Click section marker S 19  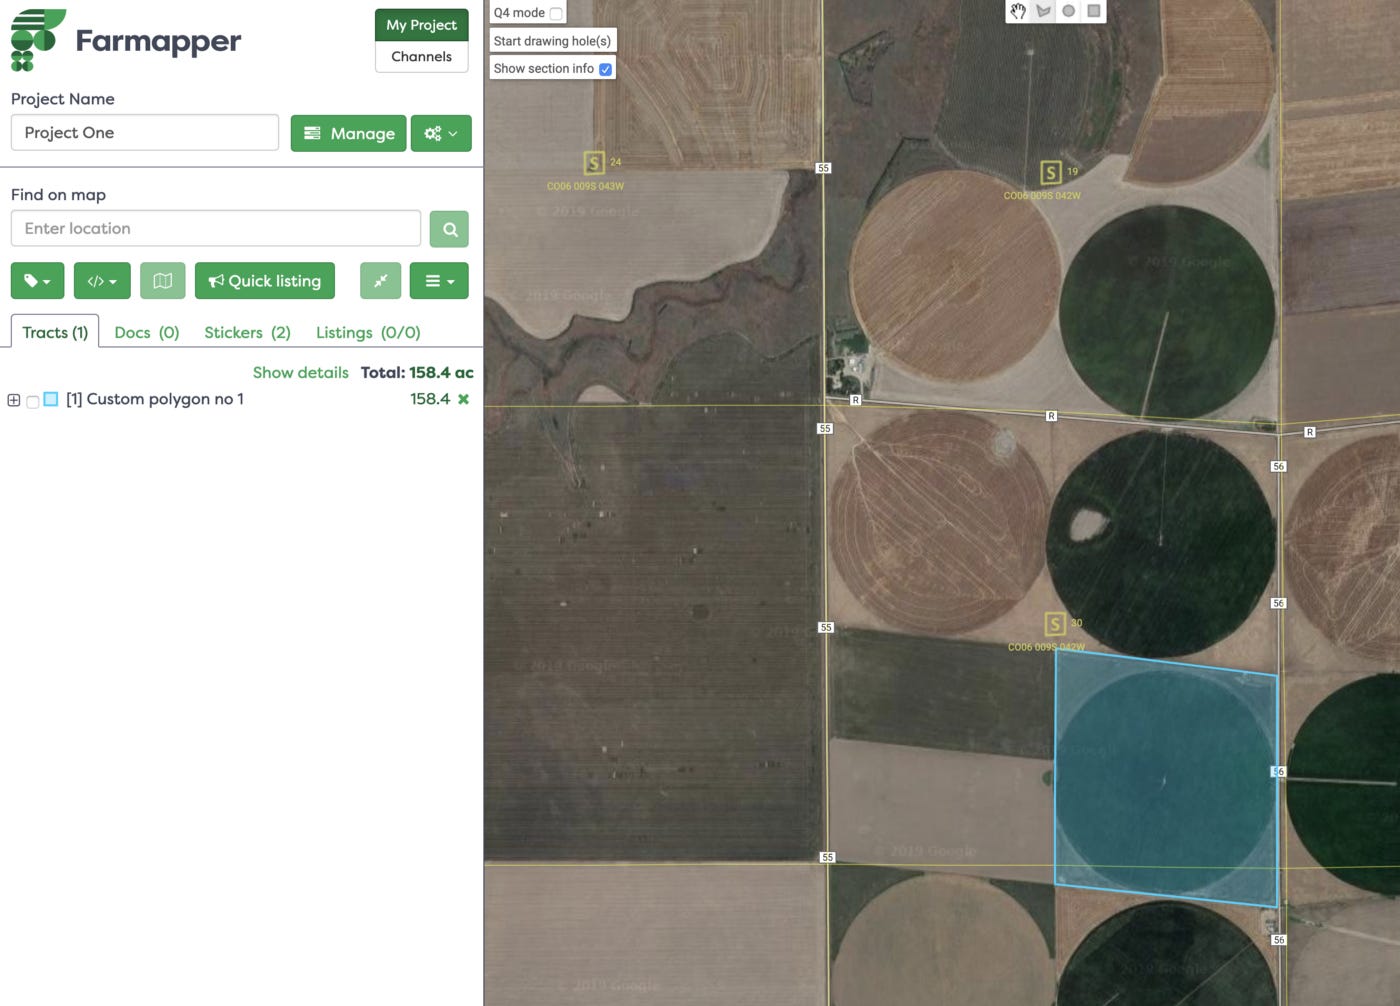[x=1051, y=173]
